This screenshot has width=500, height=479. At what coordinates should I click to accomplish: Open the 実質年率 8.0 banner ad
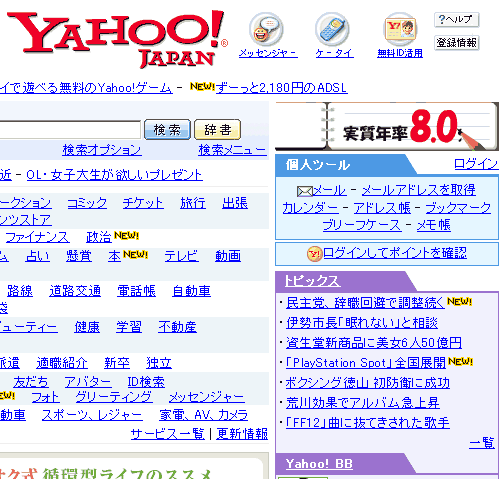click(387, 126)
